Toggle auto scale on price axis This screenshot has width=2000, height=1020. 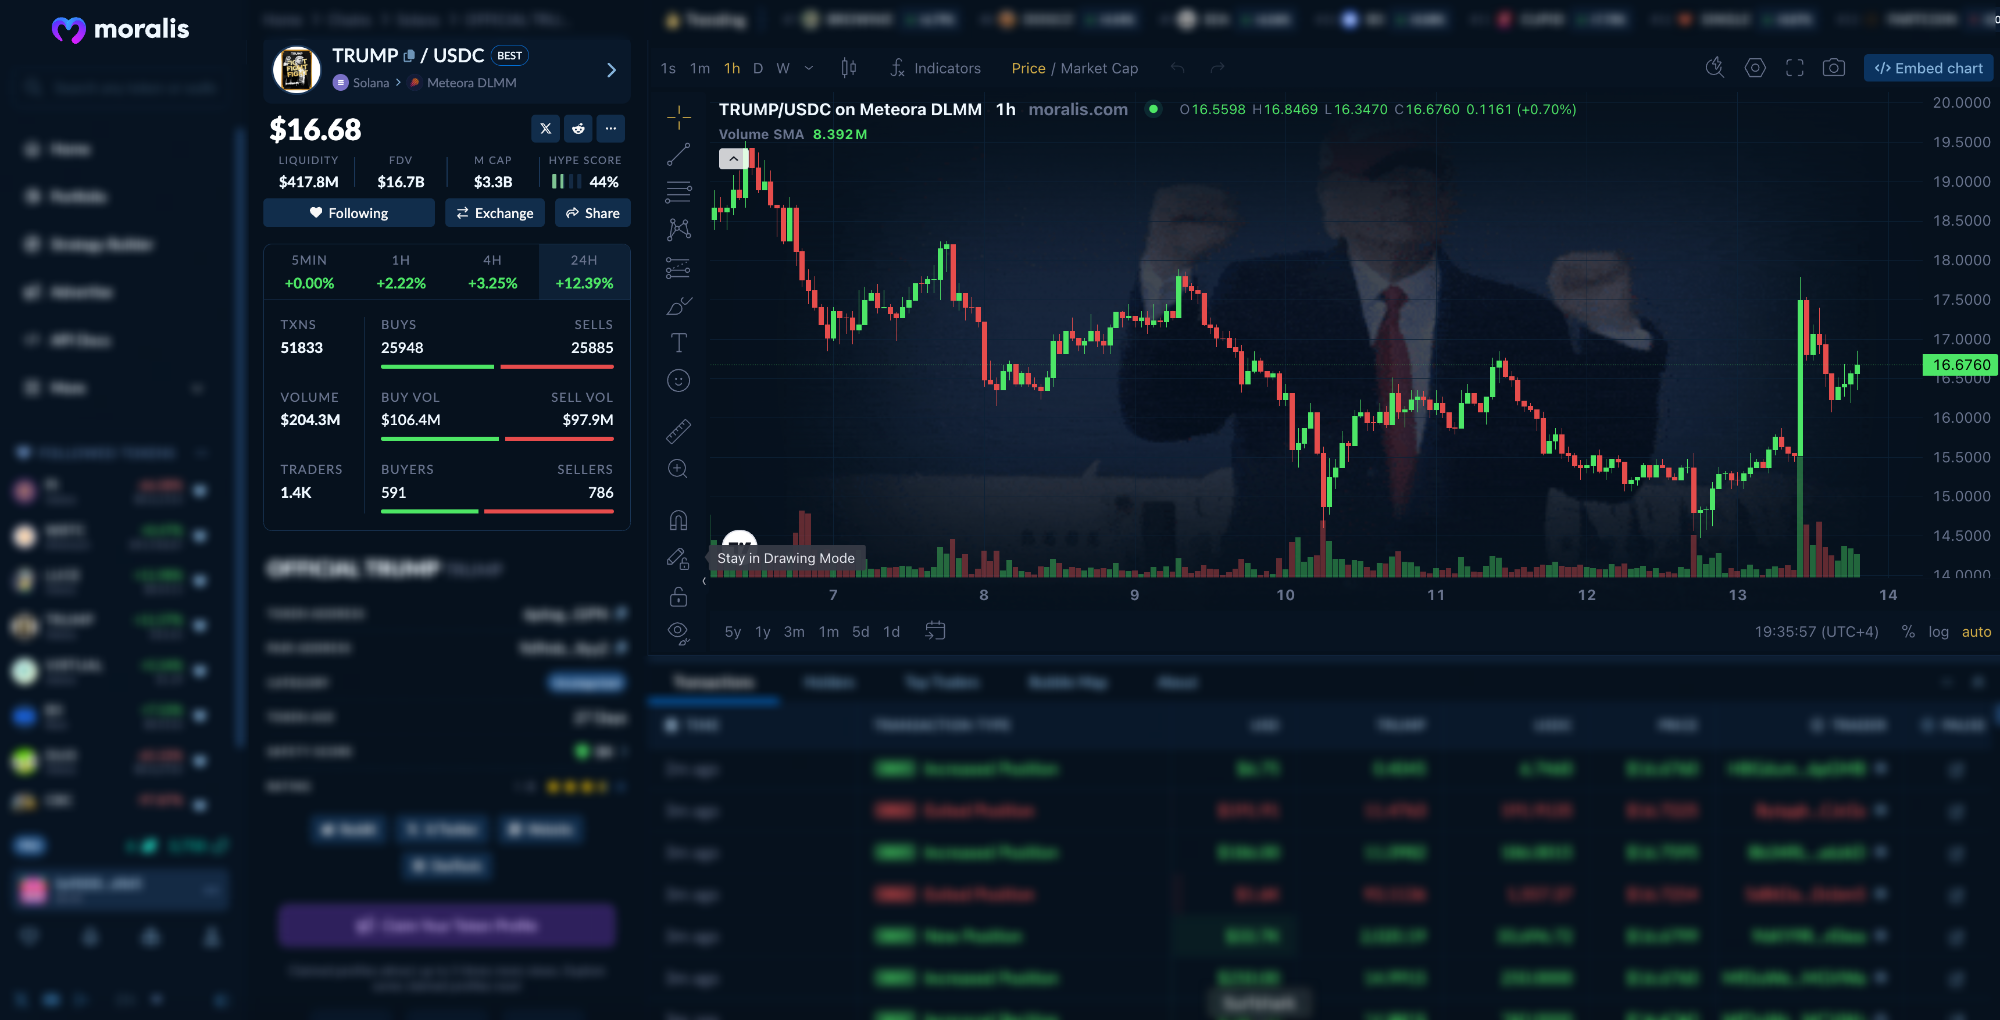(1976, 632)
